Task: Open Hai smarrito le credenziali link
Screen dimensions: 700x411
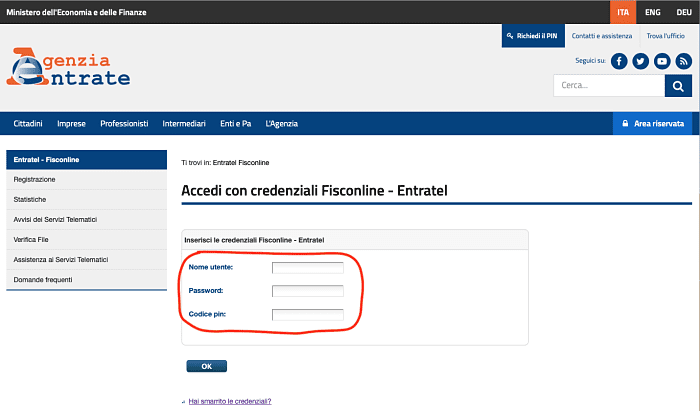Action: click(x=230, y=401)
